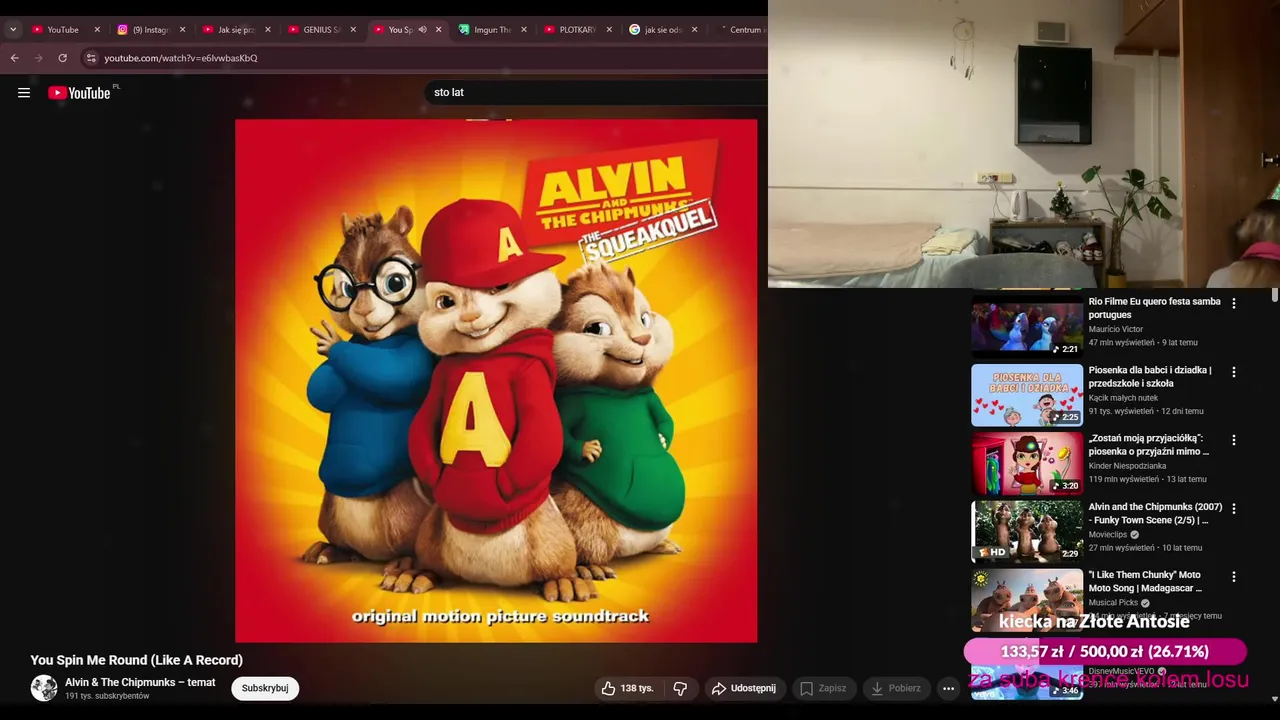Viewport: 1280px width, 720px height.
Task: Close the Instagram tab
Action: click(182, 30)
